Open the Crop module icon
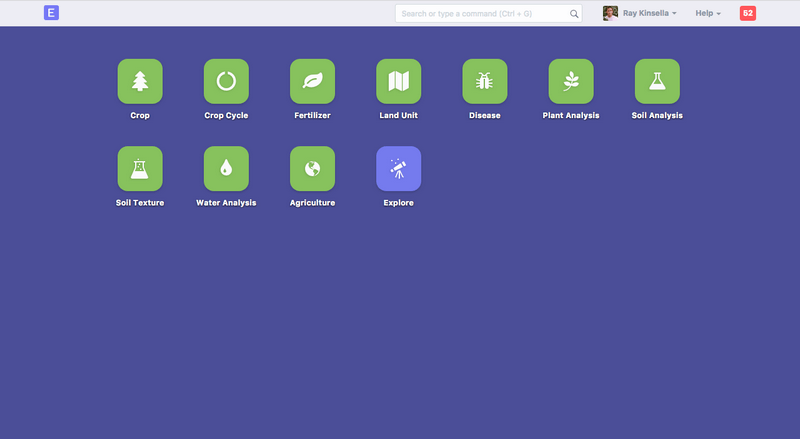Image resolution: width=800 pixels, height=439 pixels. click(140, 81)
